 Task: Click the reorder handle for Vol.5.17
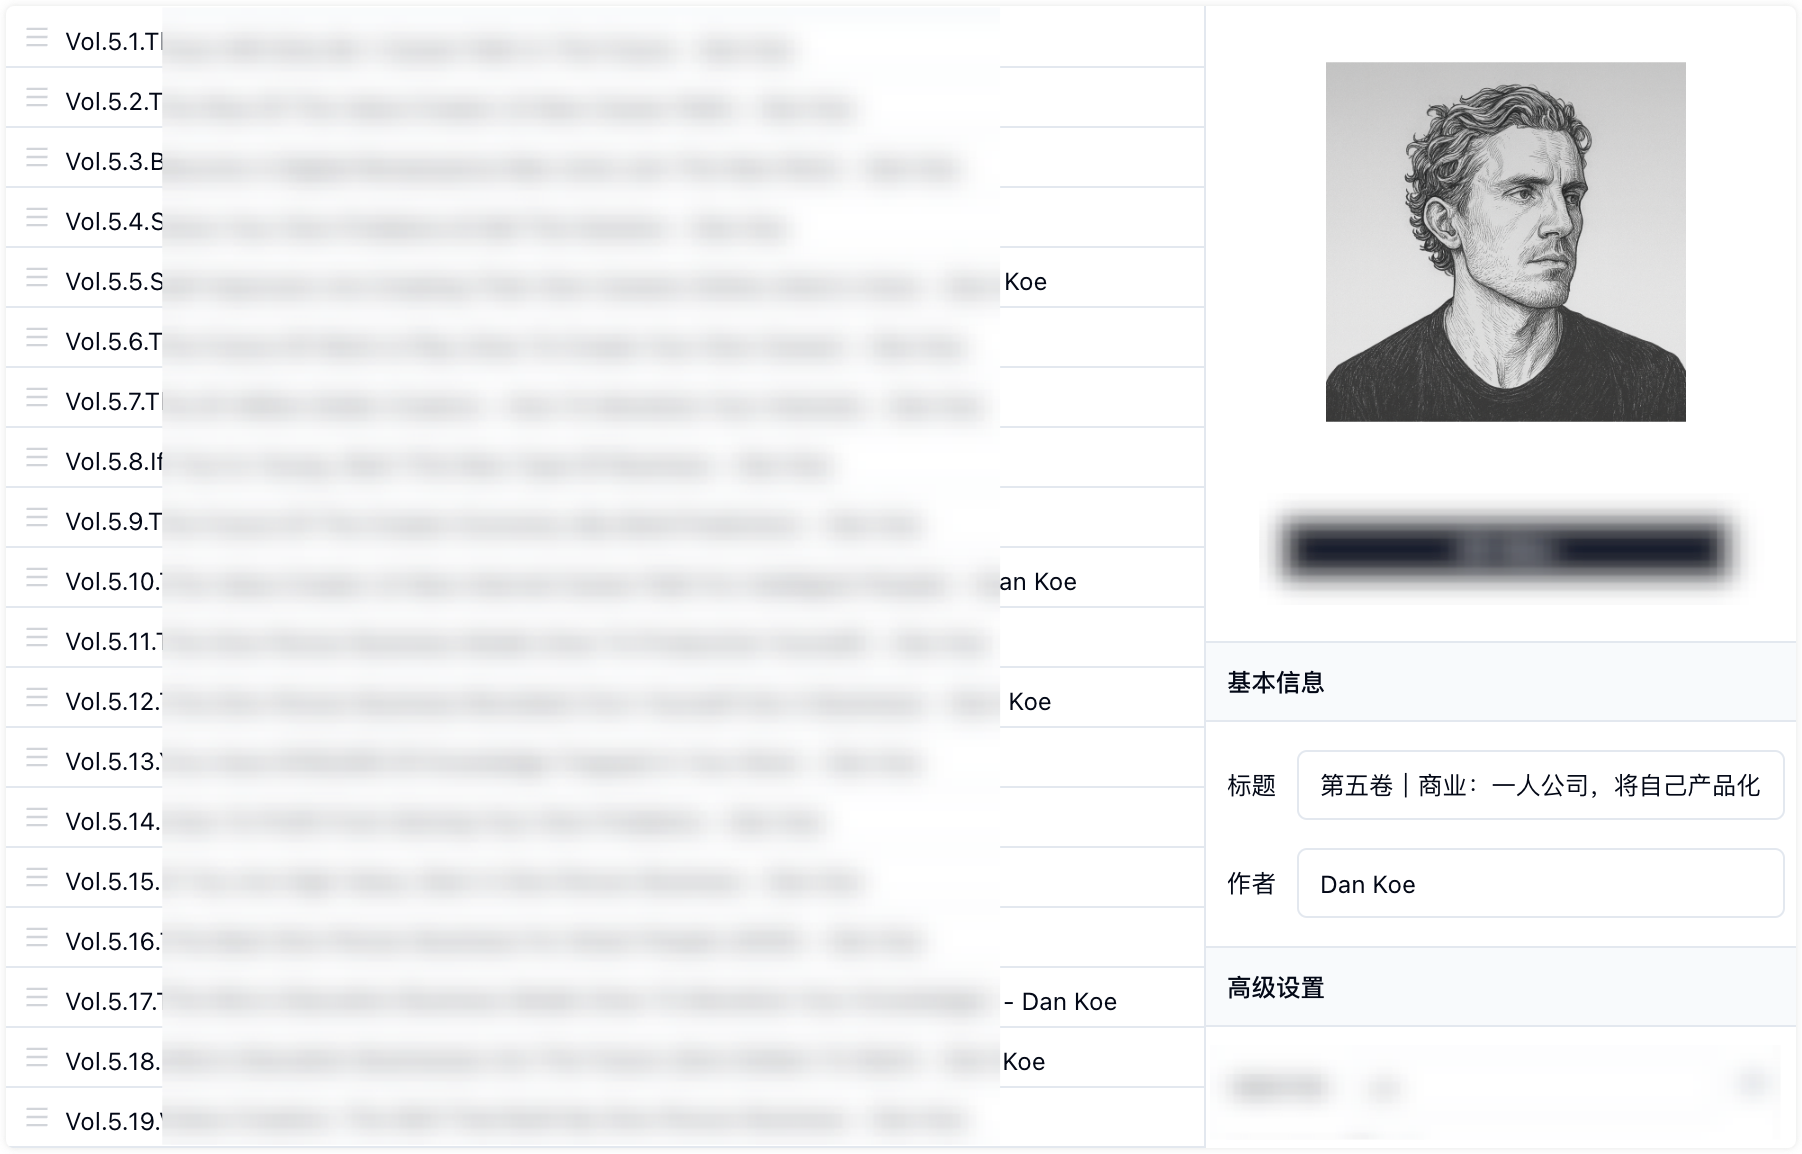click(x=37, y=998)
